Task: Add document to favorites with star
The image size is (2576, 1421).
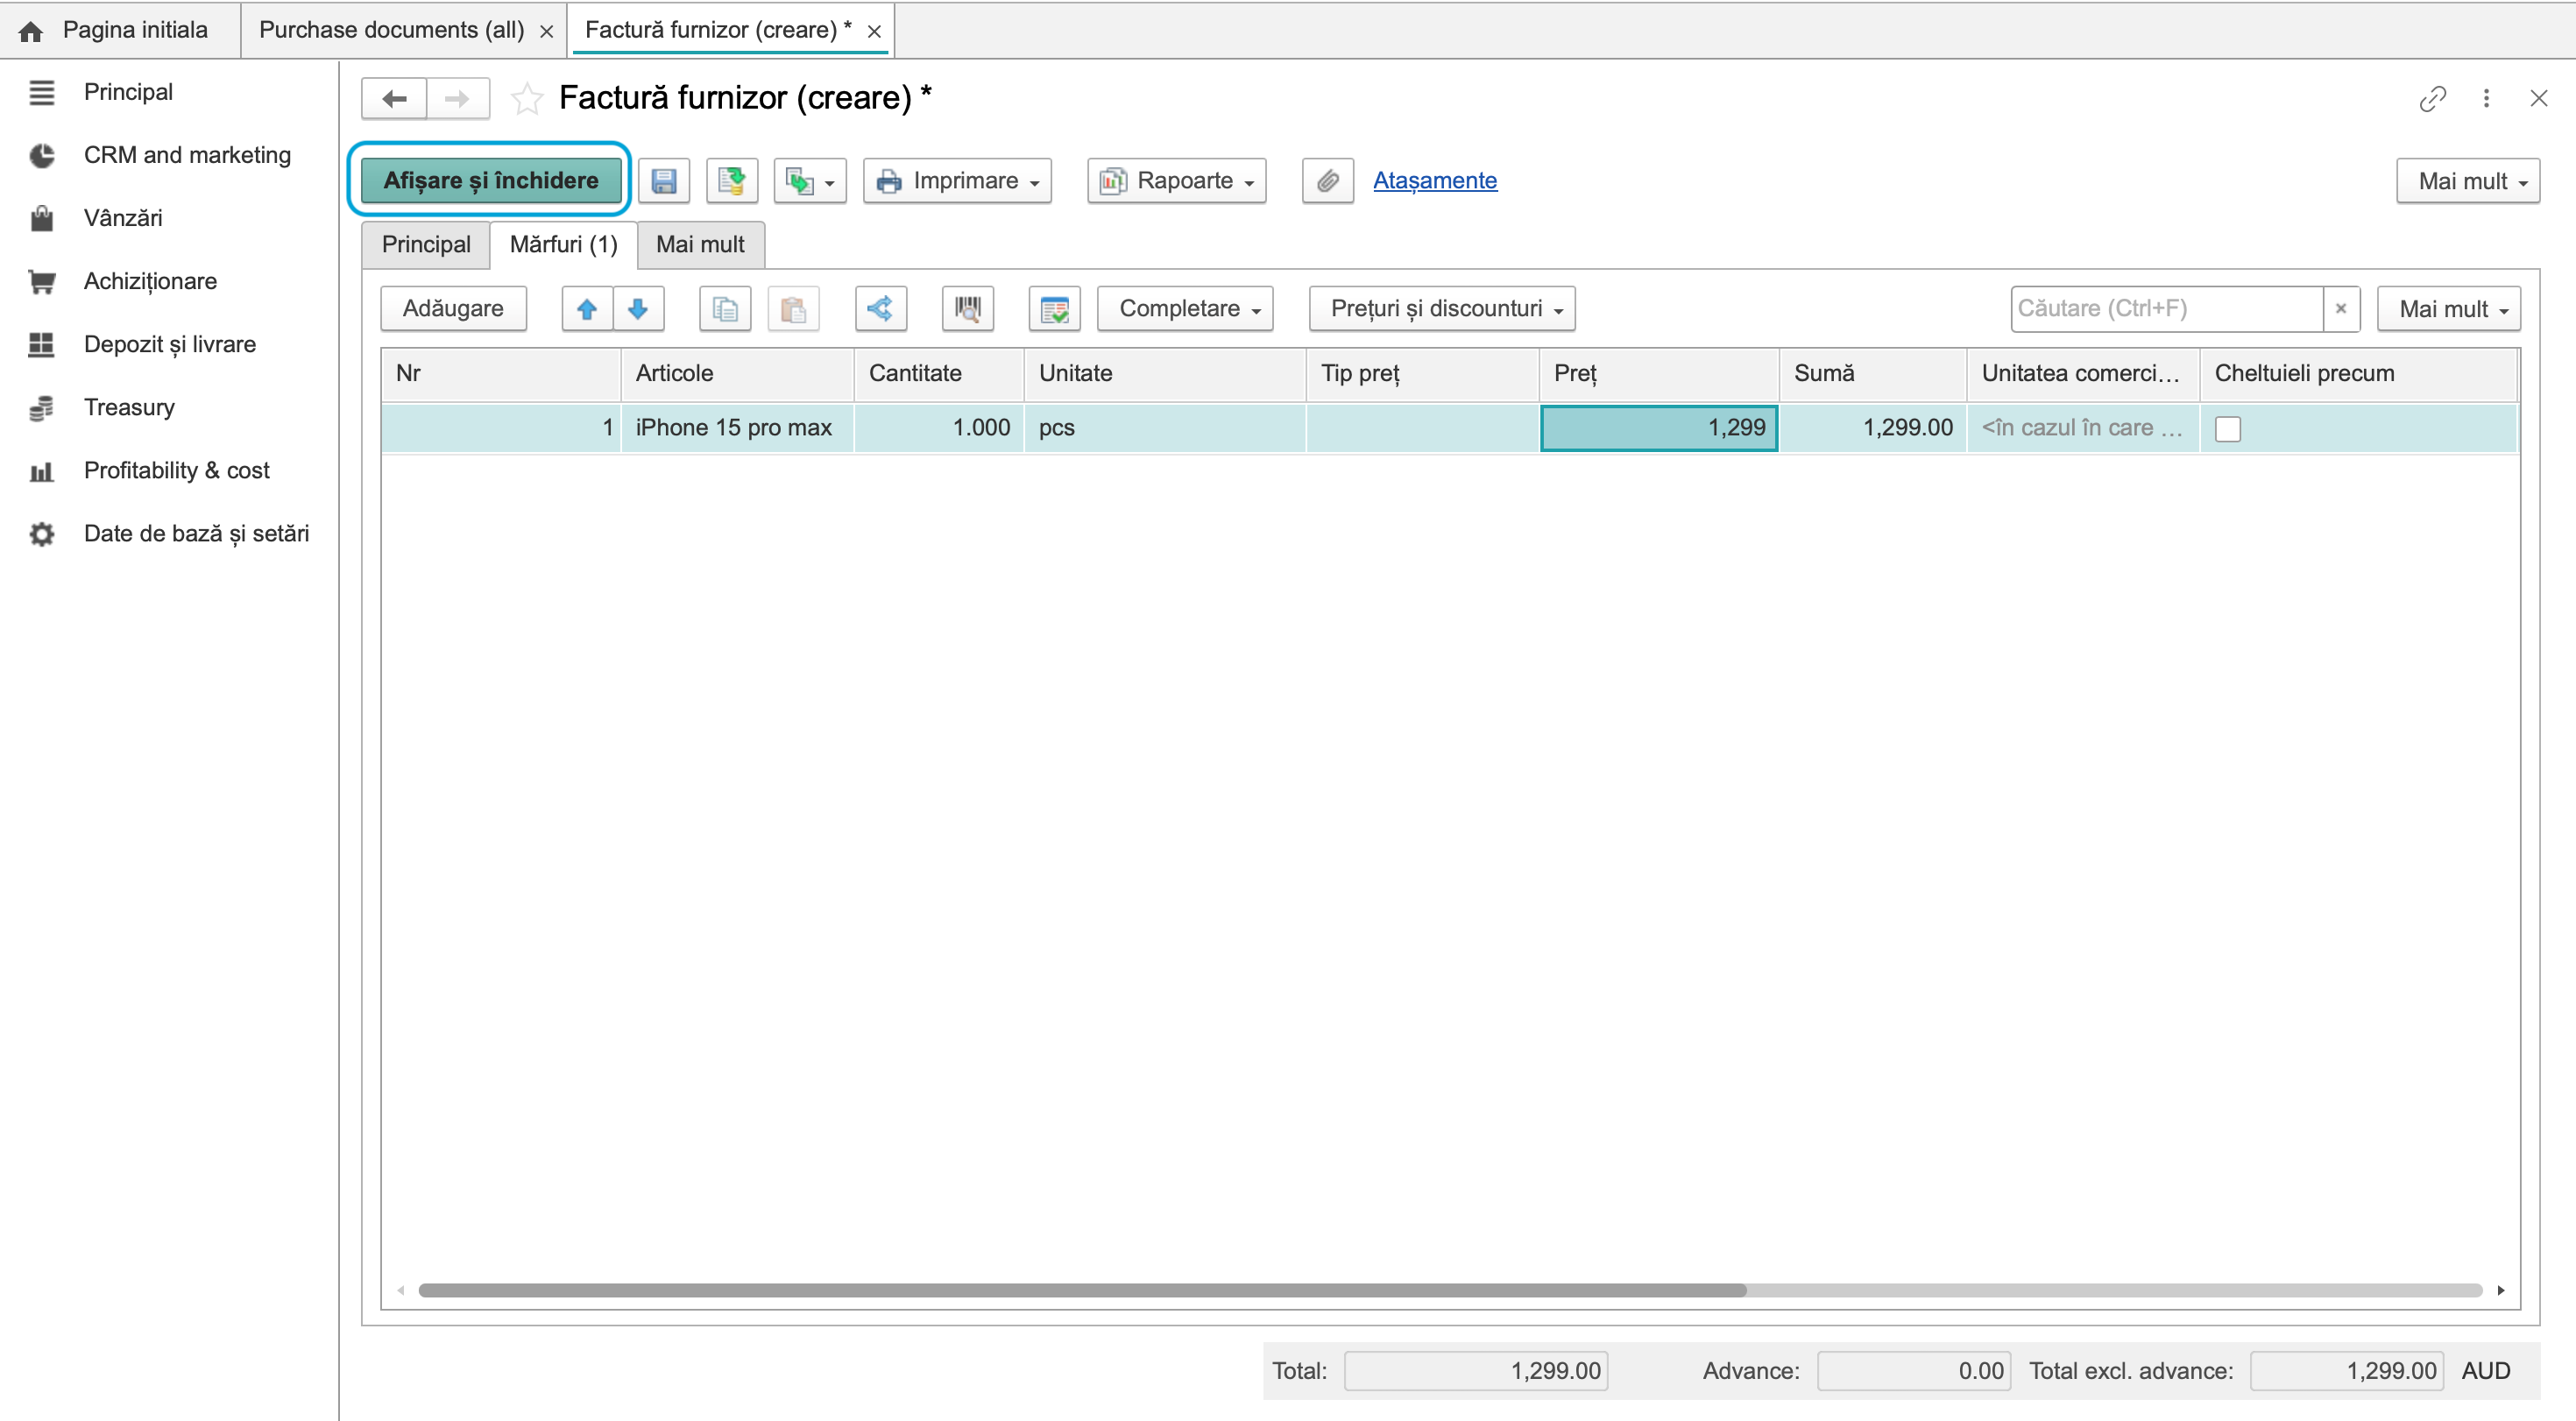Action: click(527, 99)
